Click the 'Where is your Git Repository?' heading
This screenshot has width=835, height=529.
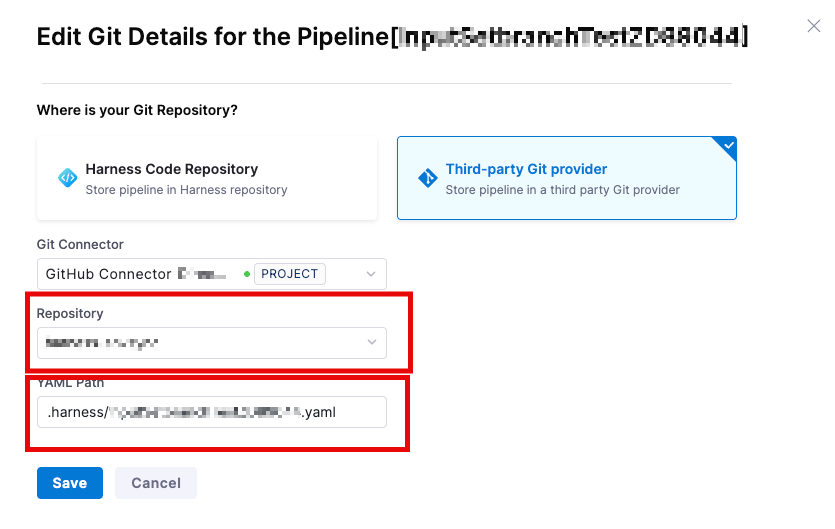137,110
